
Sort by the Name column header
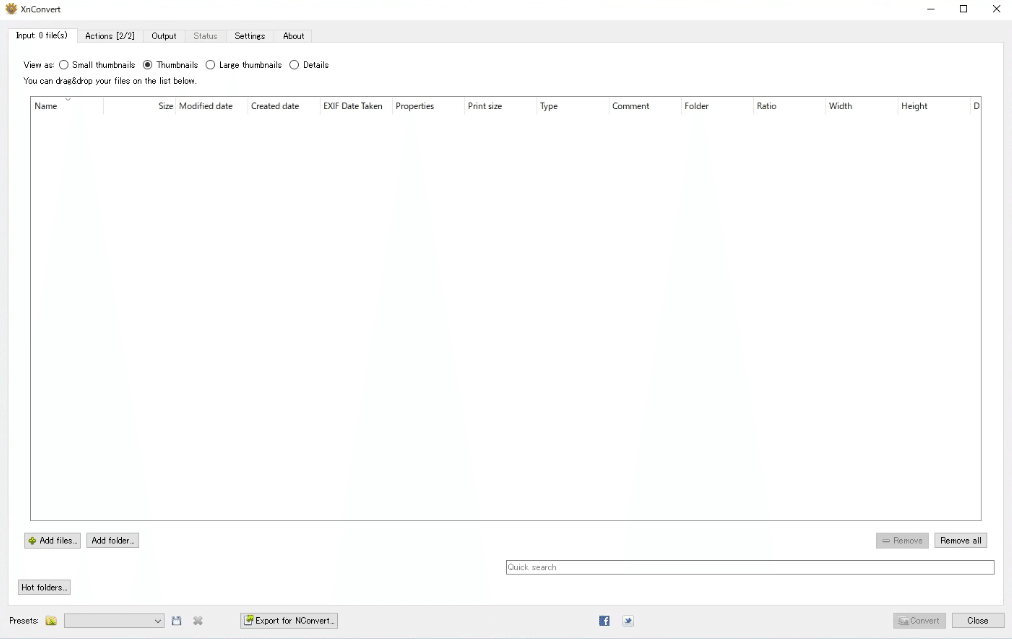tap(67, 106)
